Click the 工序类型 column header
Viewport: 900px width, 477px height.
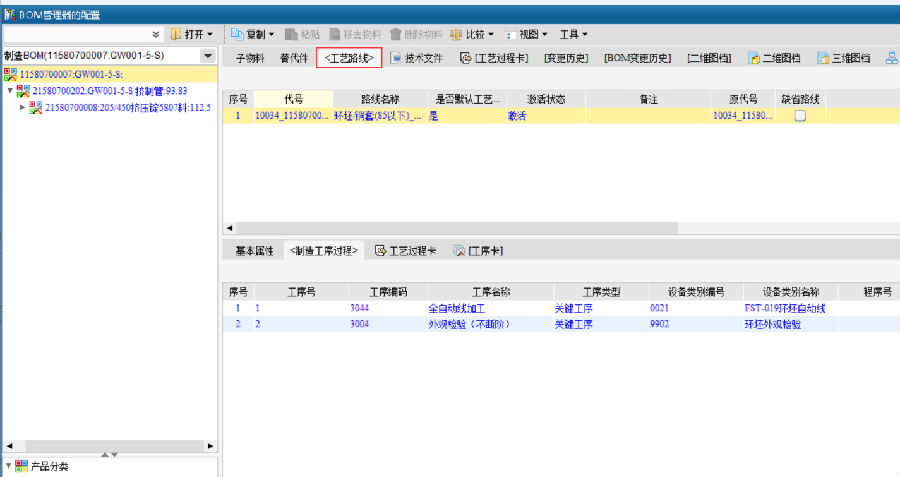(x=602, y=292)
